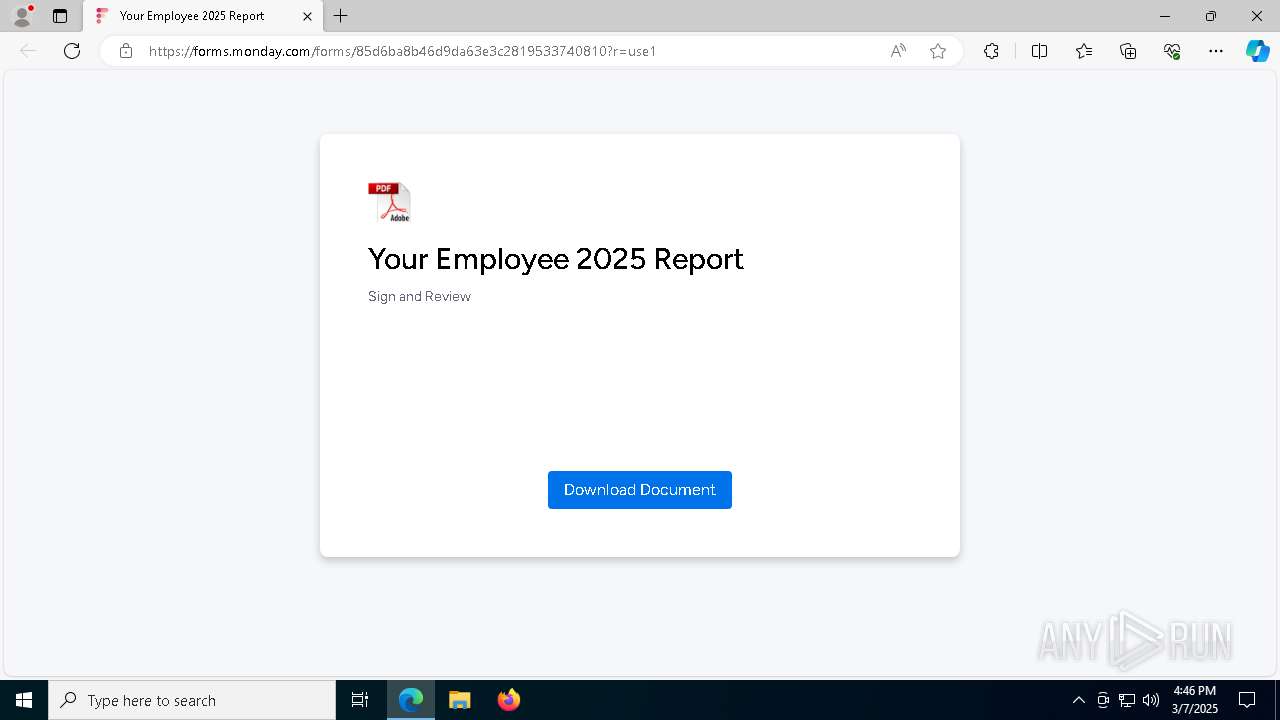
Task: Click the Type here to search box
Action: [x=192, y=700]
